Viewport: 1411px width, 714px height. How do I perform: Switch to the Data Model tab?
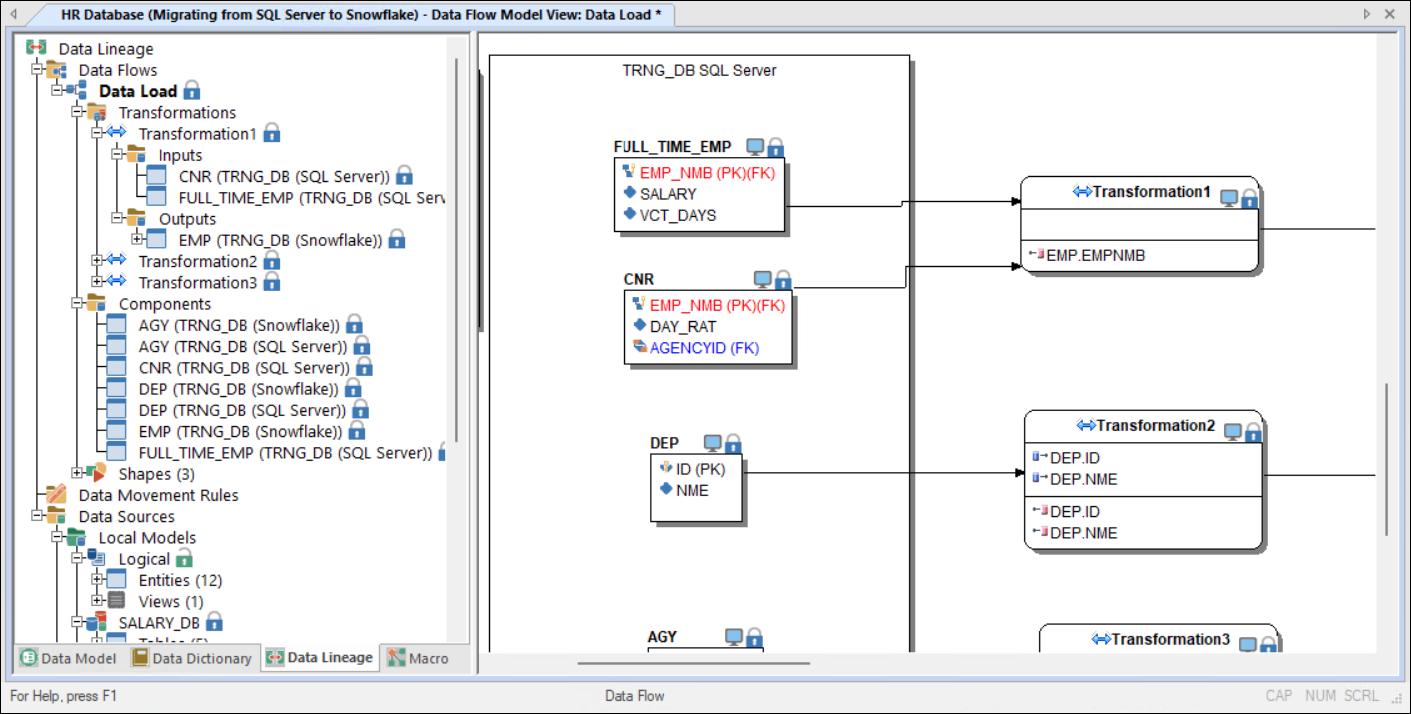pos(68,658)
